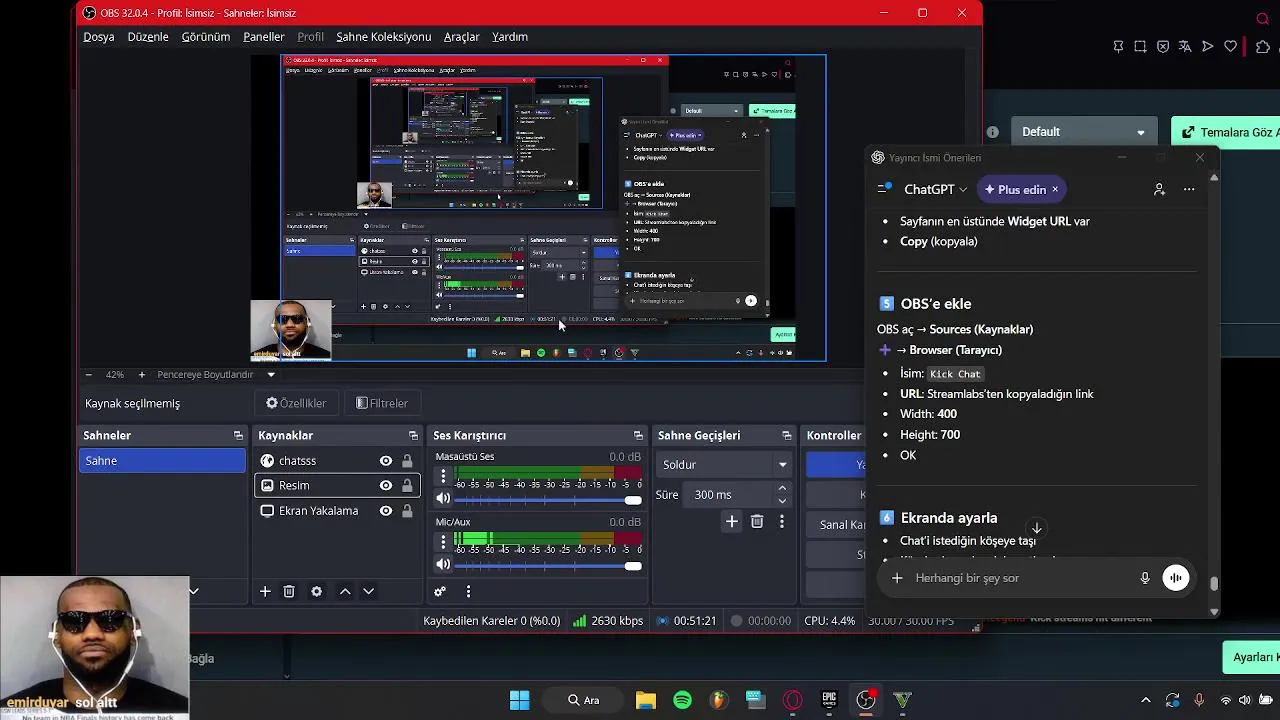Screen dimensions: 1280x720
Task: Click Özellikler button
Action: click(x=296, y=403)
